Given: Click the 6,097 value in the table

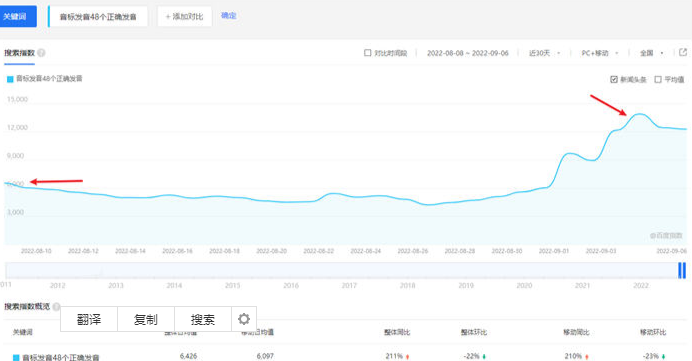Looking at the screenshot, I should pyautogui.click(x=265, y=356).
